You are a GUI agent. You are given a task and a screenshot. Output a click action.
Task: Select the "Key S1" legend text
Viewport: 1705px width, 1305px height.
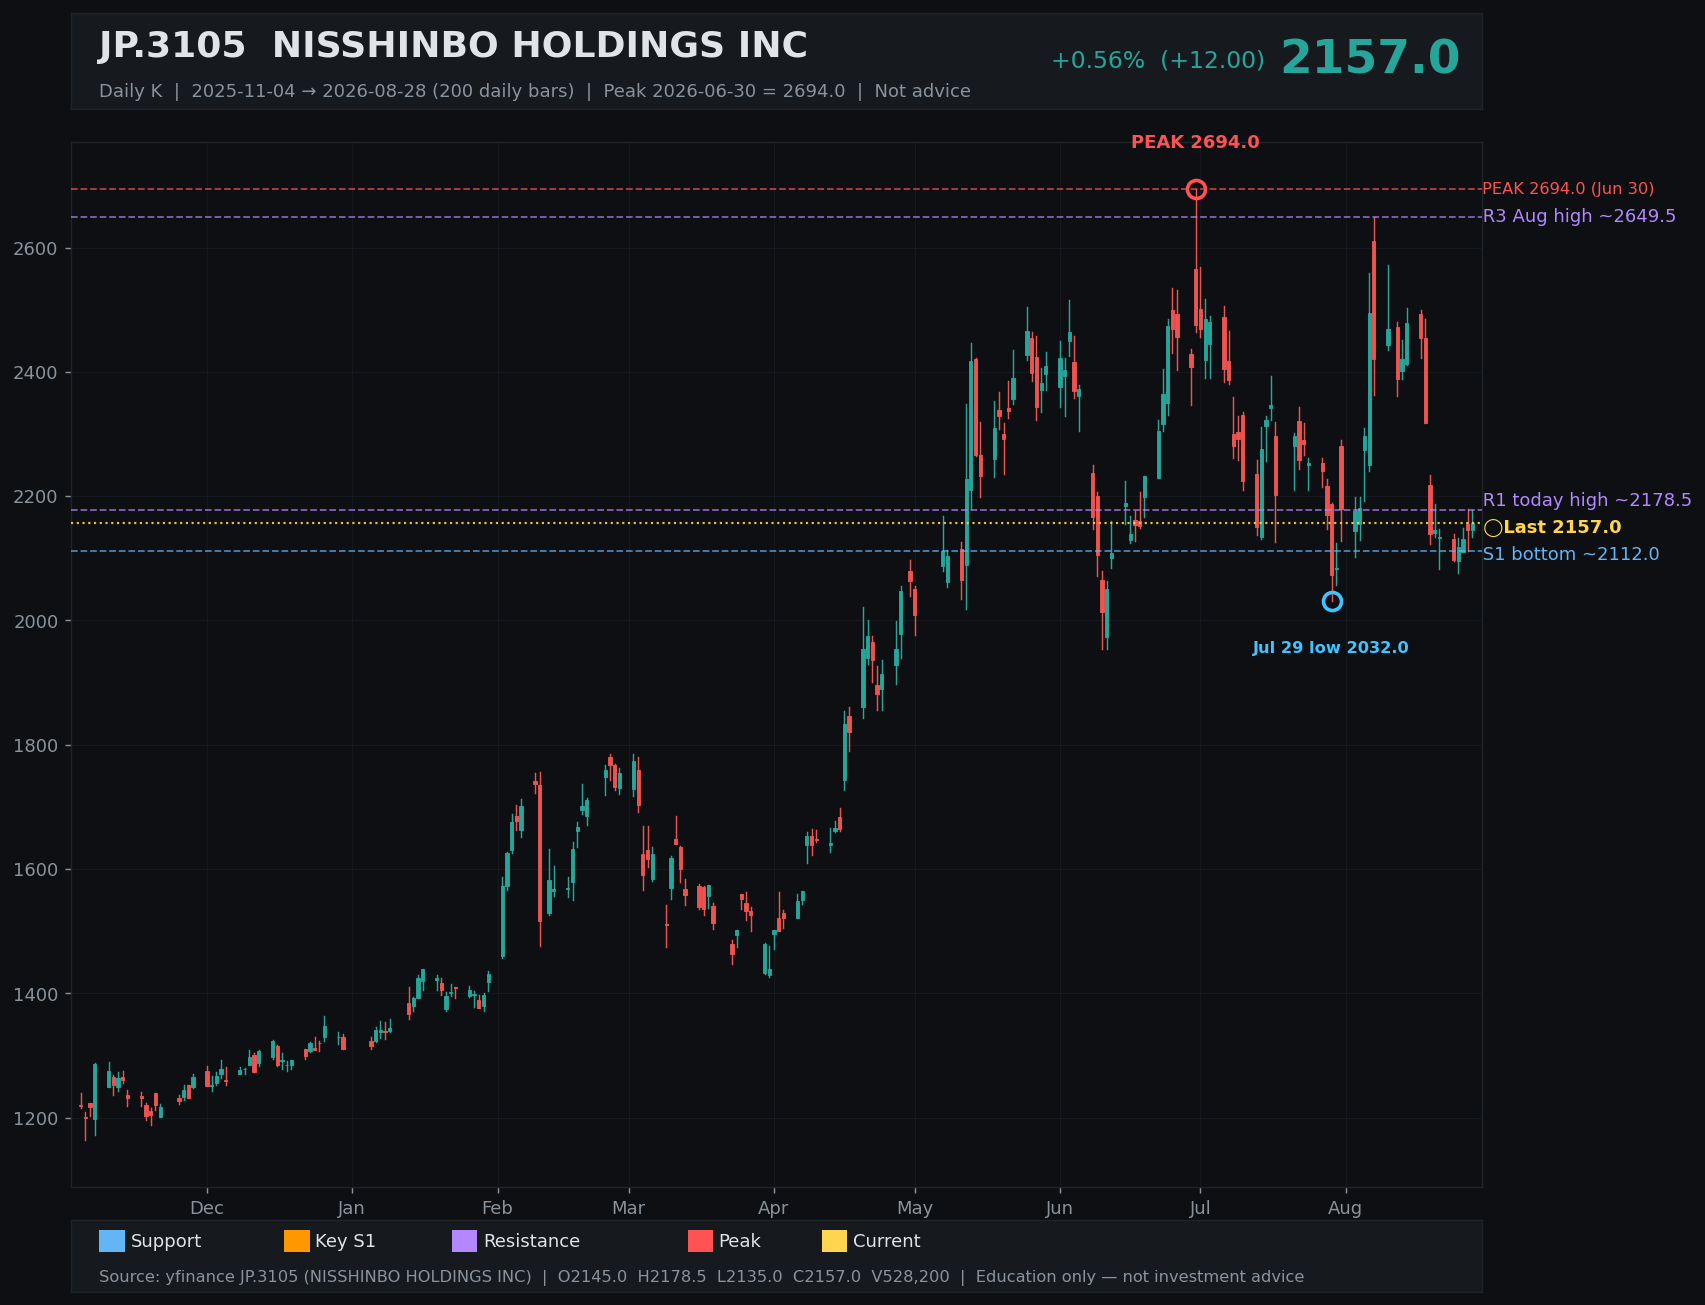[345, 1241]
